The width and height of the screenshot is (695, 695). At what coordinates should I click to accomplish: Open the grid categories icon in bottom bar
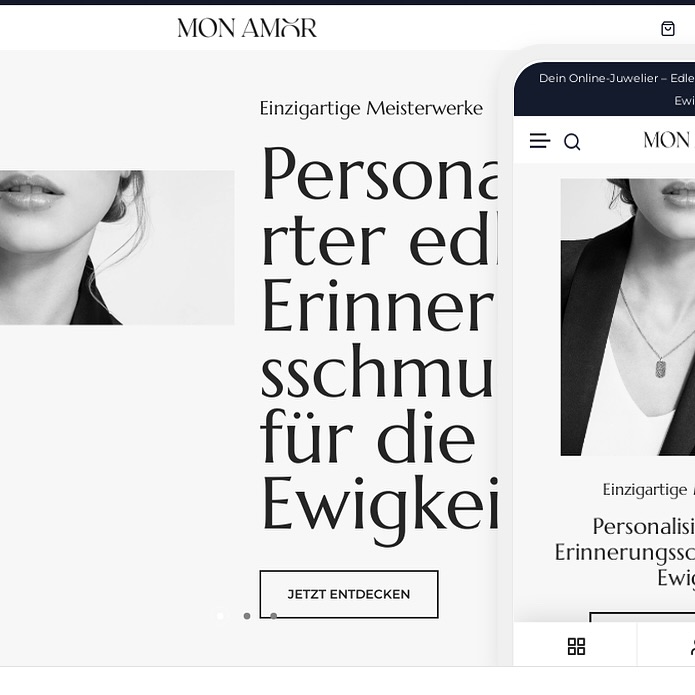[576, 646]
